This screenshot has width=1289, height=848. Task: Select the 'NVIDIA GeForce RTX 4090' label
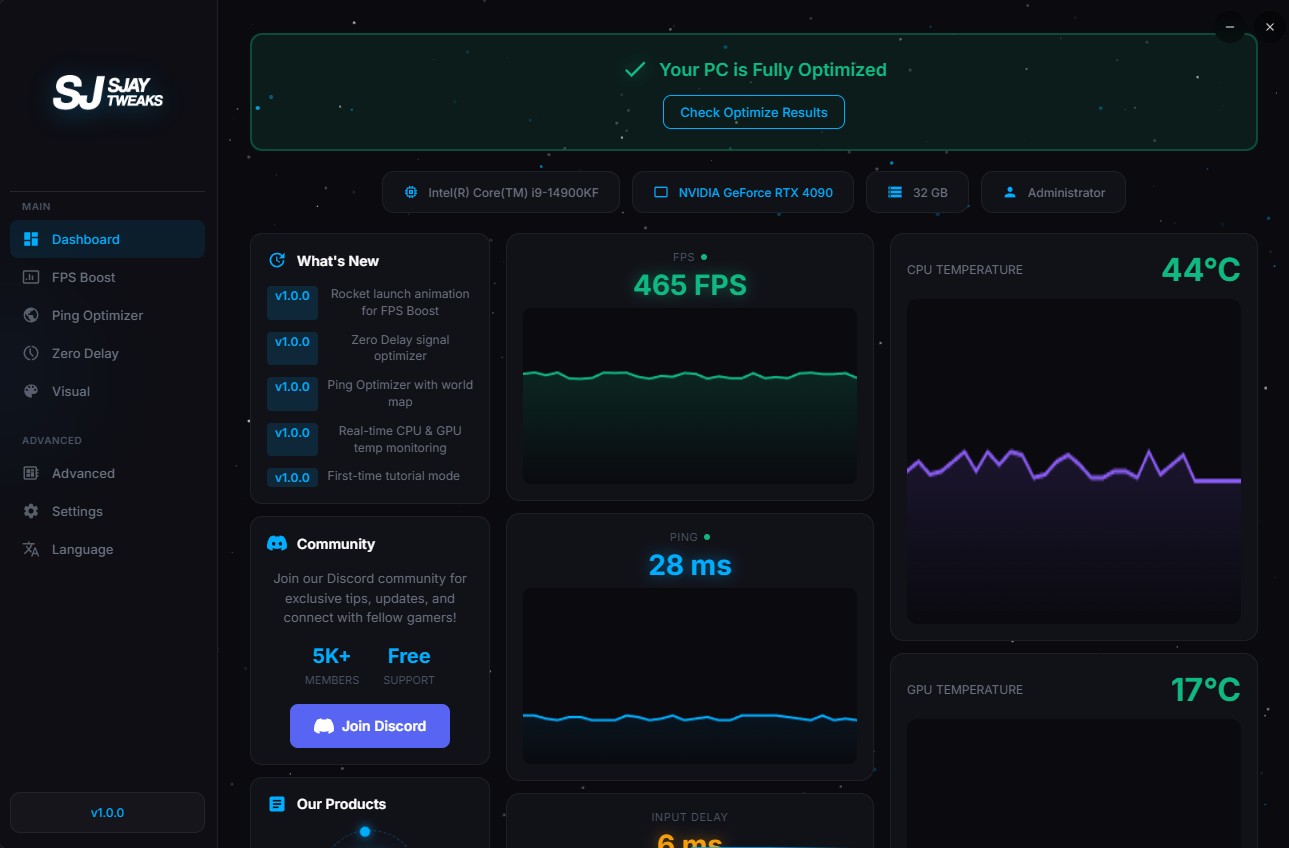756,192
